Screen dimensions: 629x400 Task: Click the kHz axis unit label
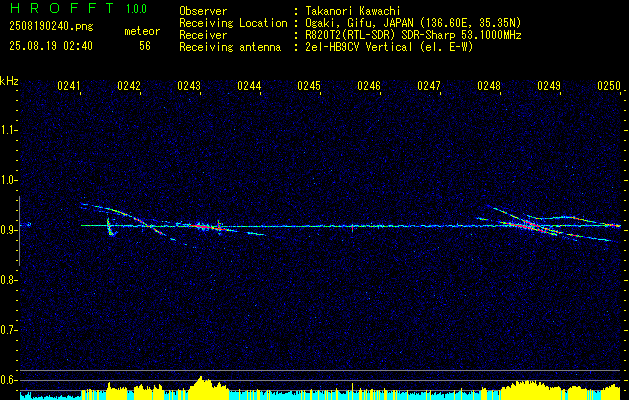[x=9, y=81]
